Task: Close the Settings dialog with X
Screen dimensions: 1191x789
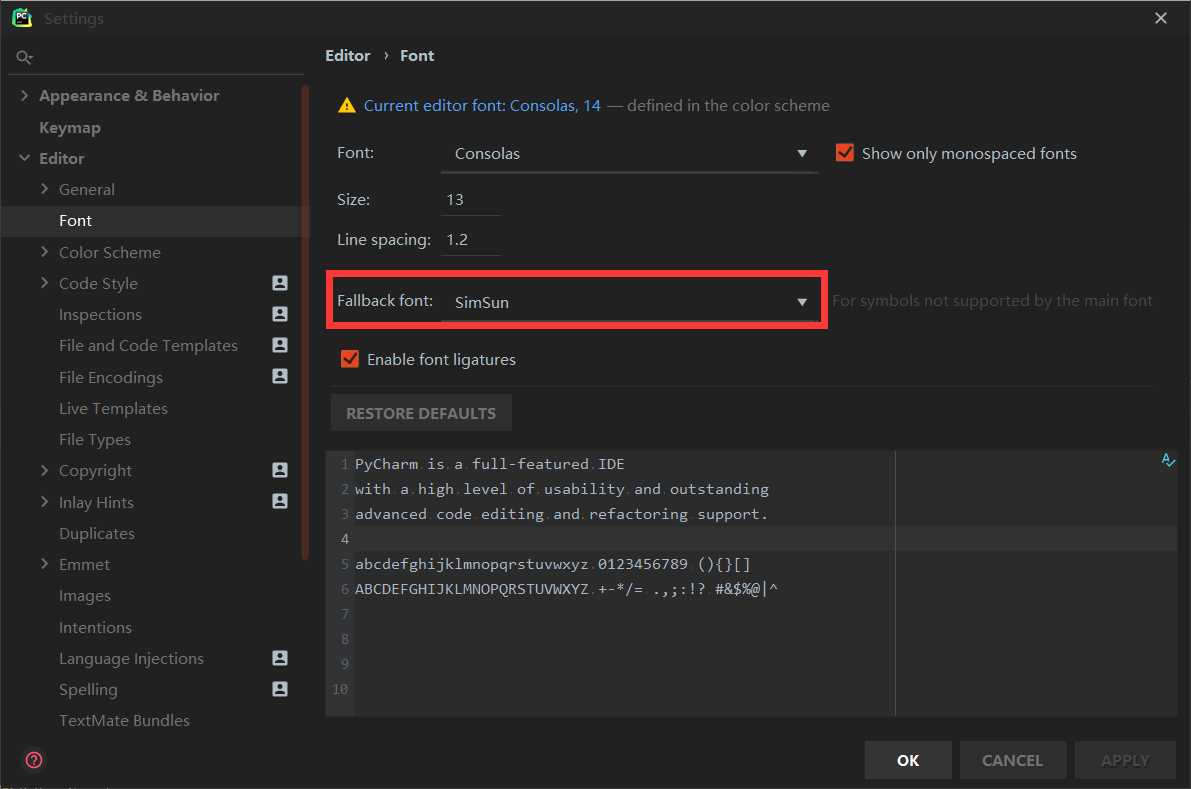Action: pyautogui.click(x=1161, y=18)
